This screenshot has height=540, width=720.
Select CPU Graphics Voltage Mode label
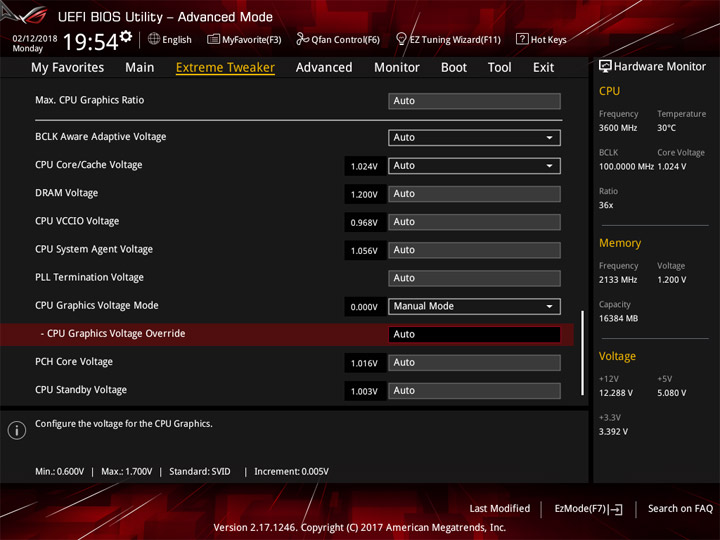pos(97,305)
